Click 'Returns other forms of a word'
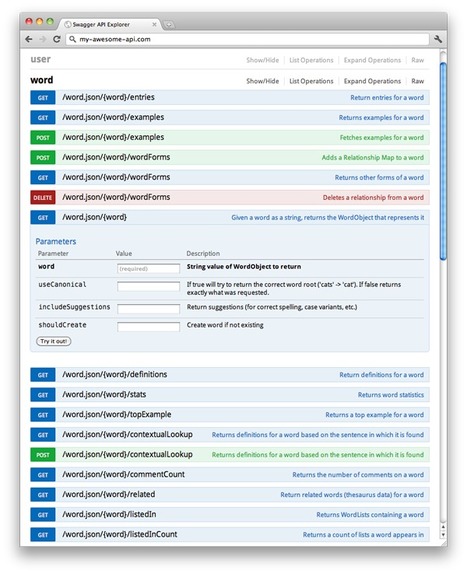 coord(379,178)
